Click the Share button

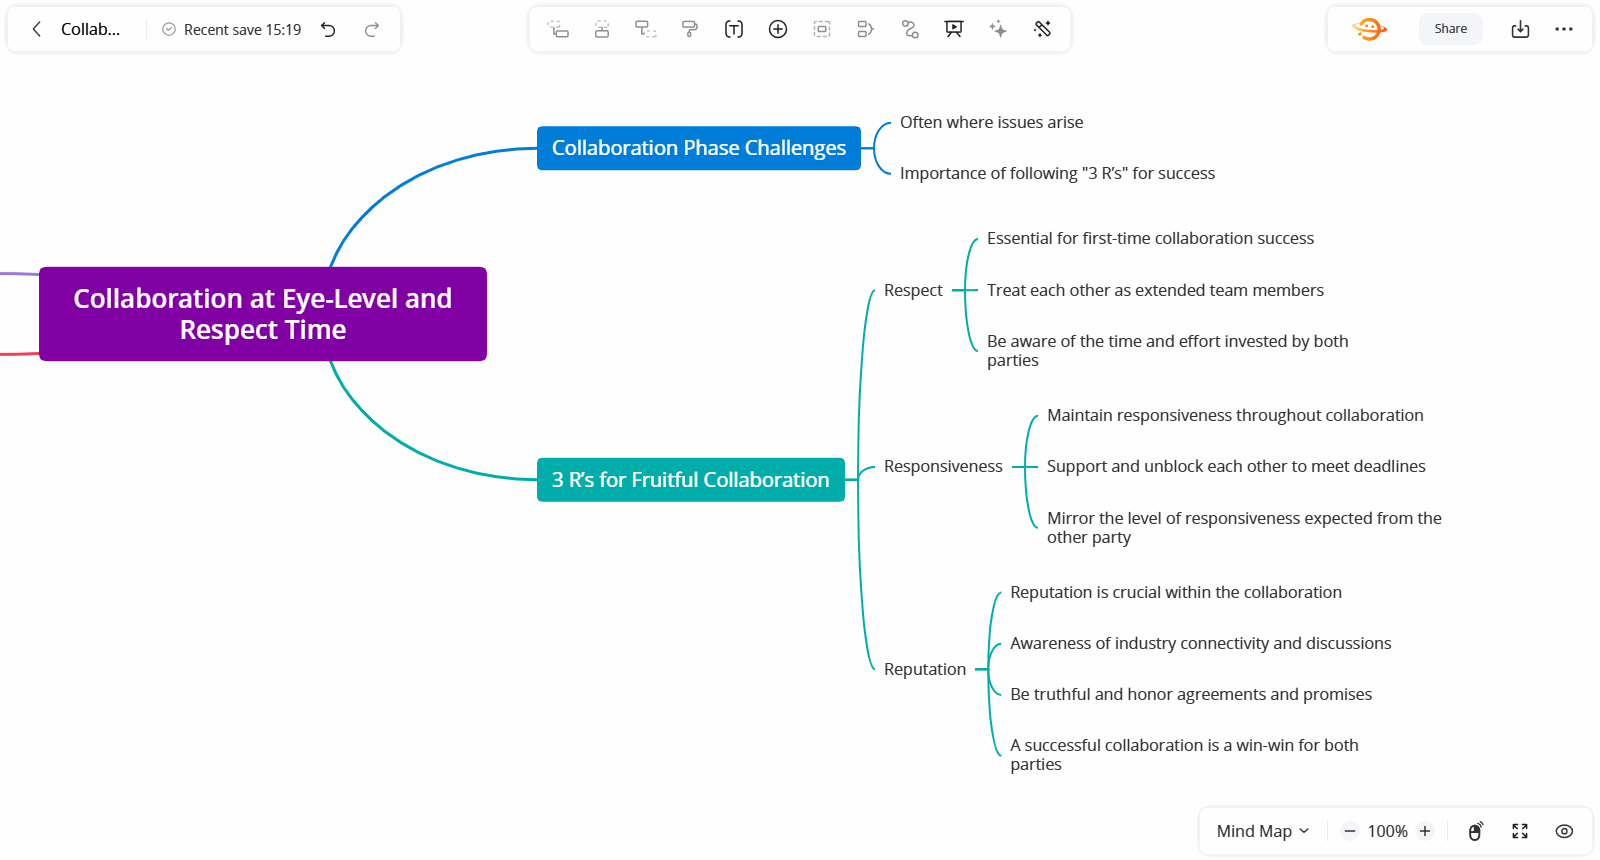(1450, 29)
